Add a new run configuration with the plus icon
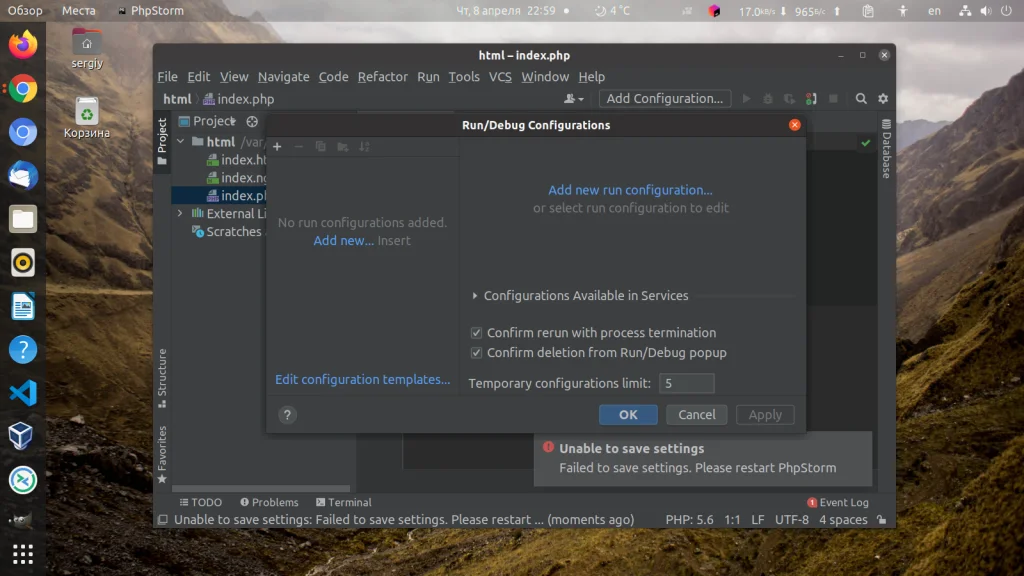 coord(277,146)
